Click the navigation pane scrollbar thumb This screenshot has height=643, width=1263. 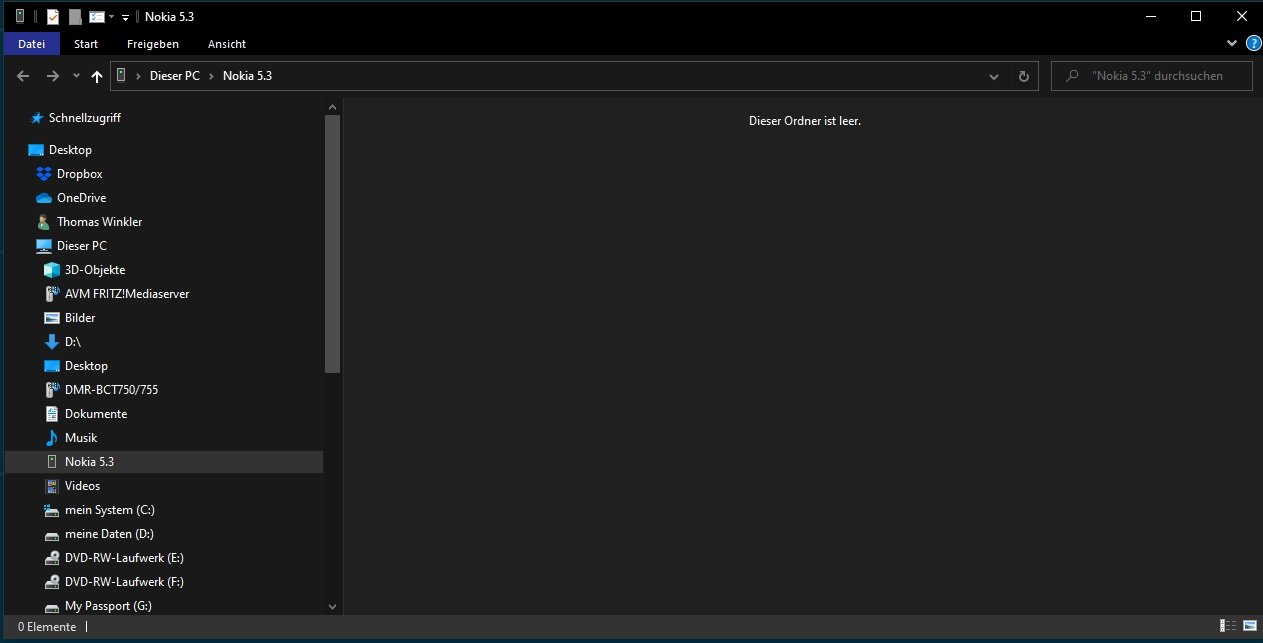coord(333,244)
